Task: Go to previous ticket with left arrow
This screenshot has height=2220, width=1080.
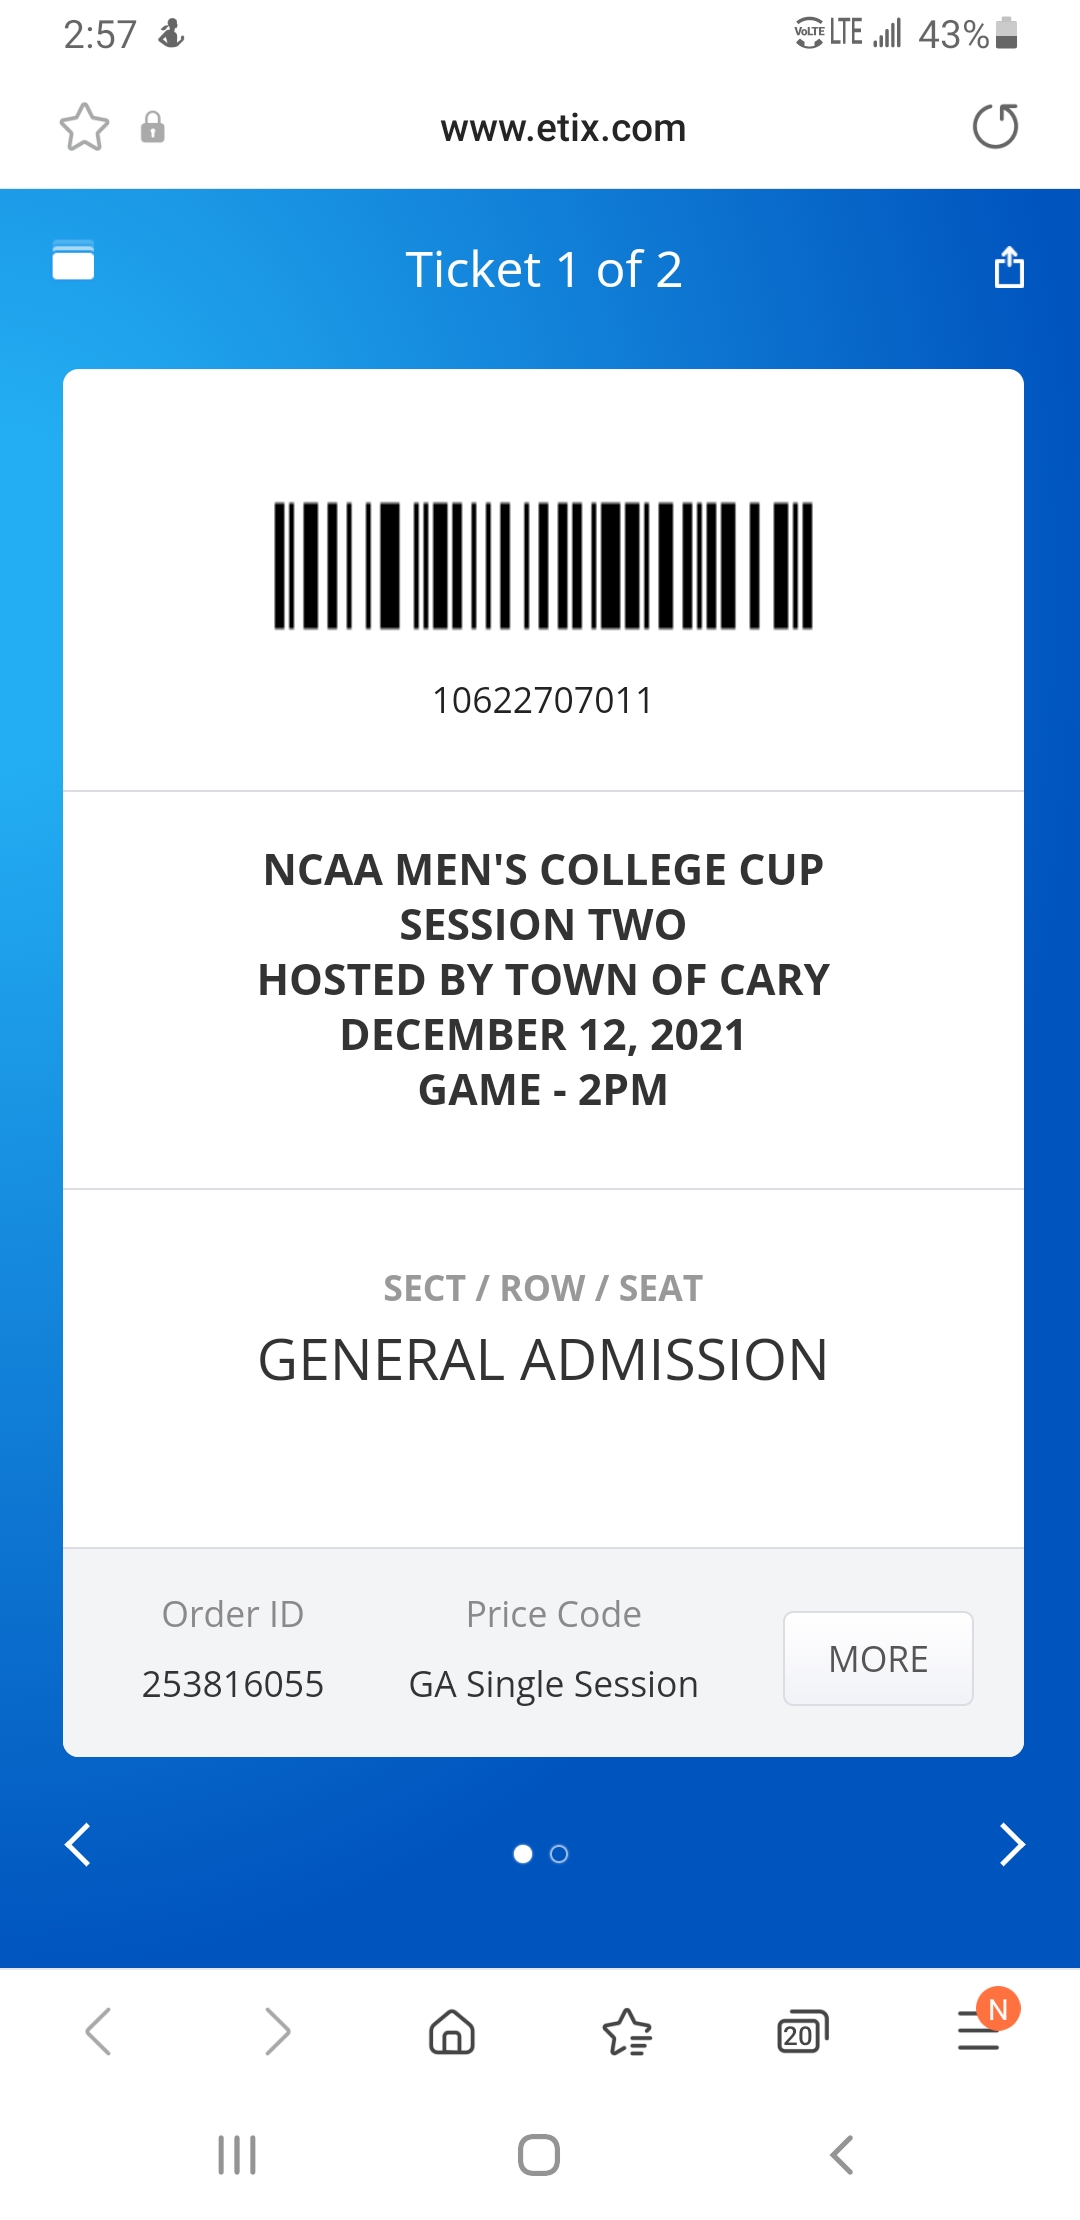Action: (78, 1845)
